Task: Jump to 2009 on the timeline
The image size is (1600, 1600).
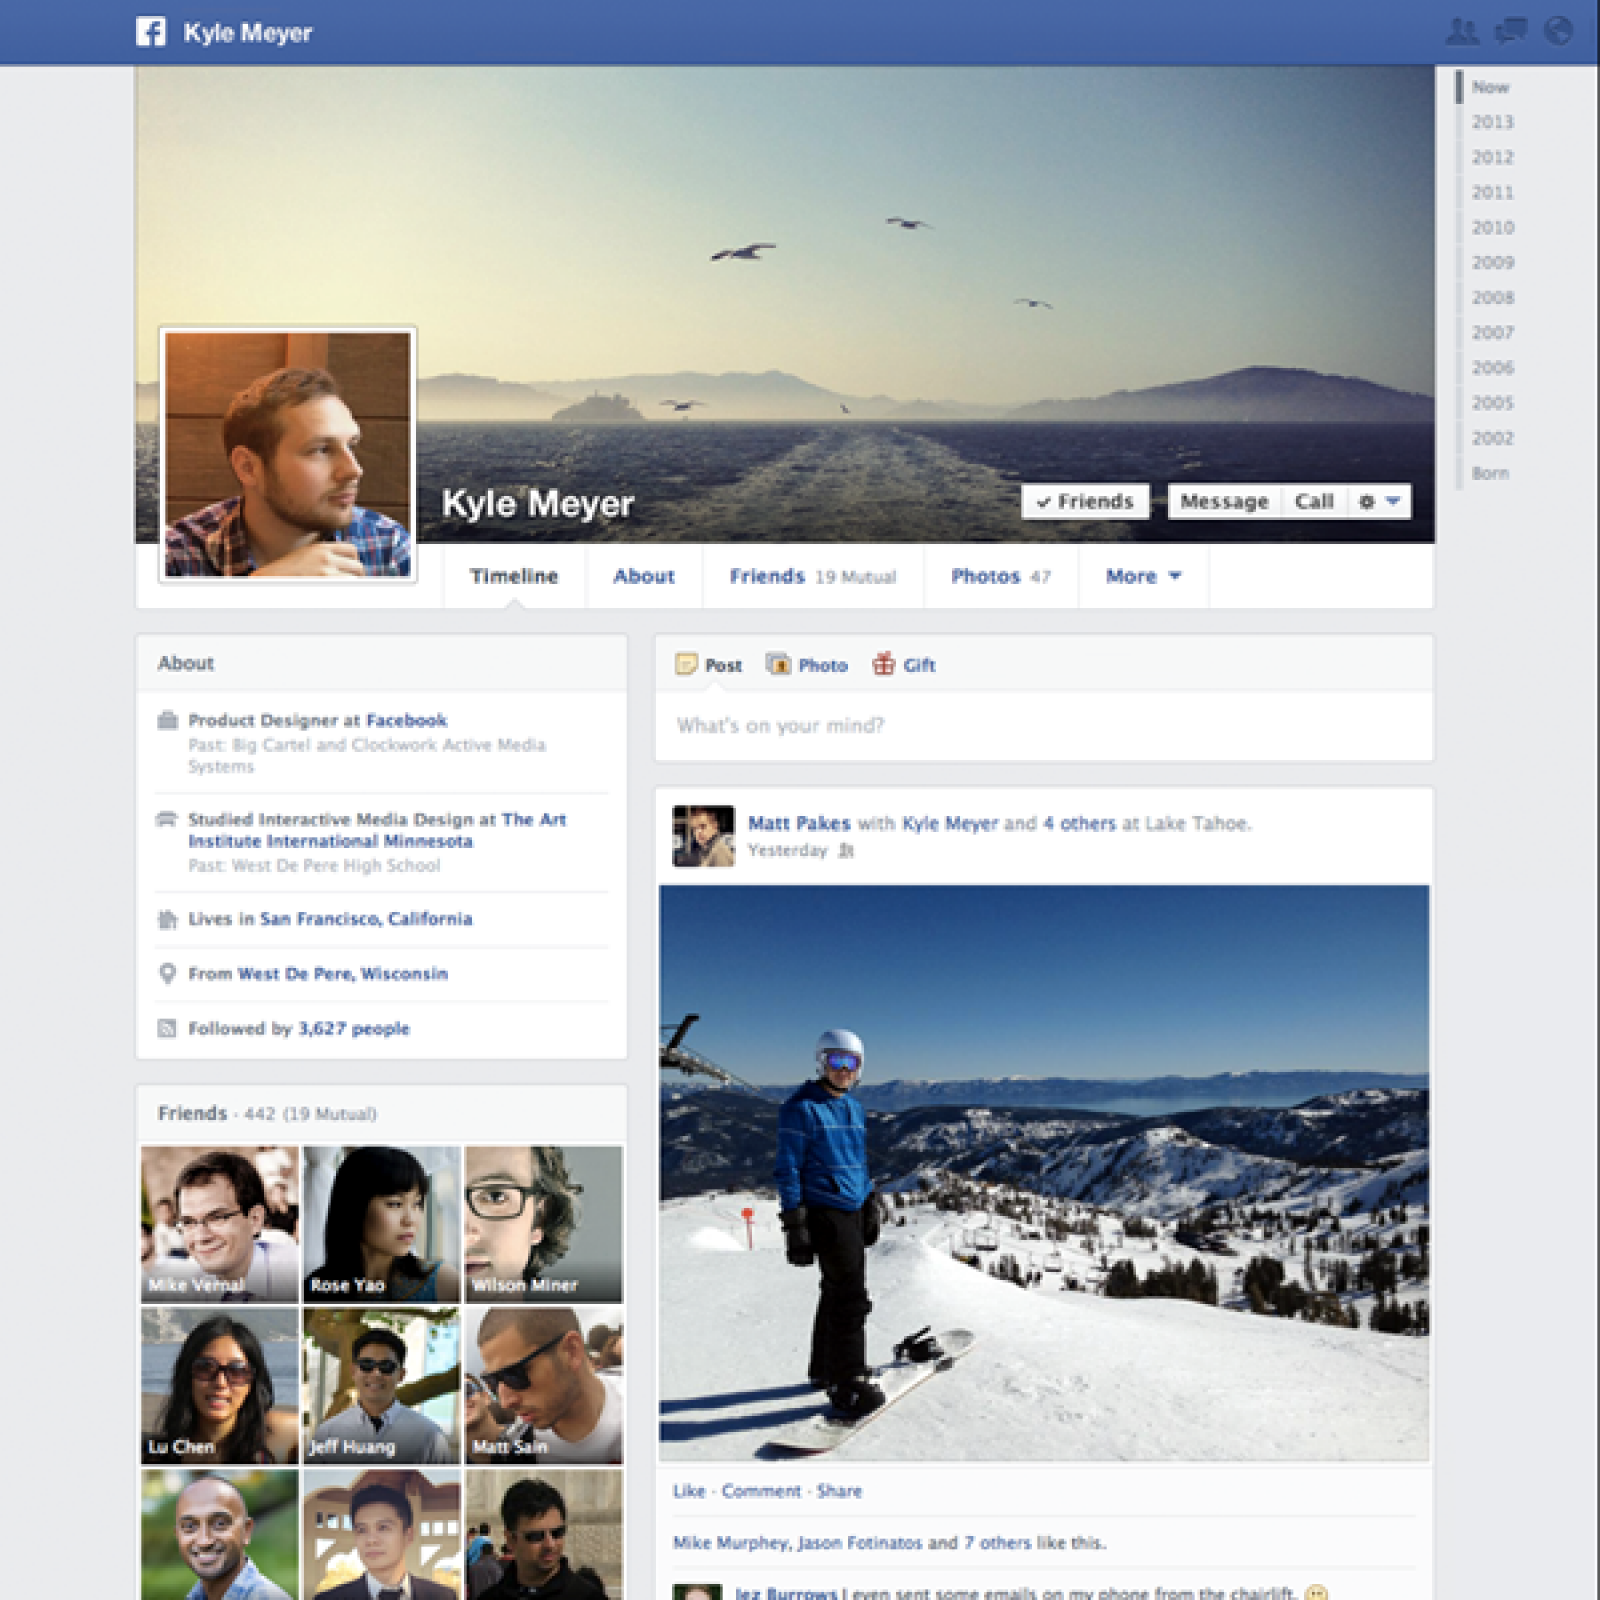Action: coord(1492,262)
